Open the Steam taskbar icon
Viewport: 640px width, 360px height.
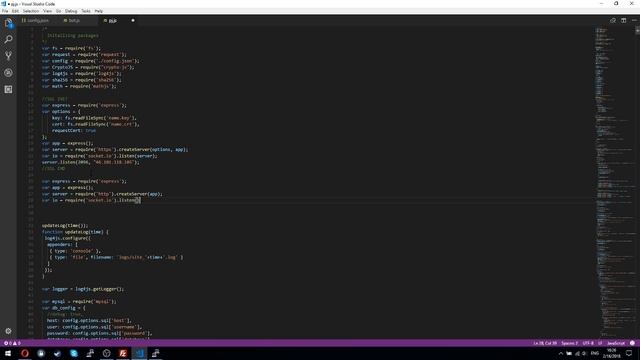coord(57,353)
